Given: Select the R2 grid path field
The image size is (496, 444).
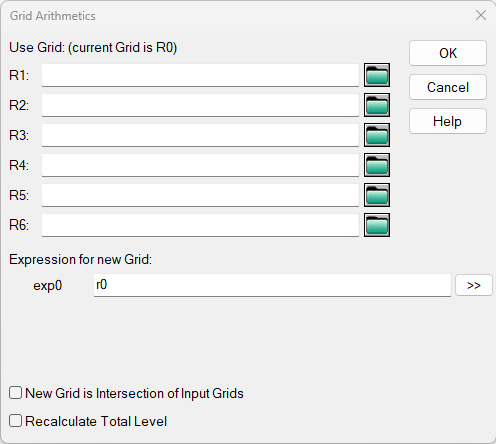Looking at the screenshot, I should (x=200, y=105).
